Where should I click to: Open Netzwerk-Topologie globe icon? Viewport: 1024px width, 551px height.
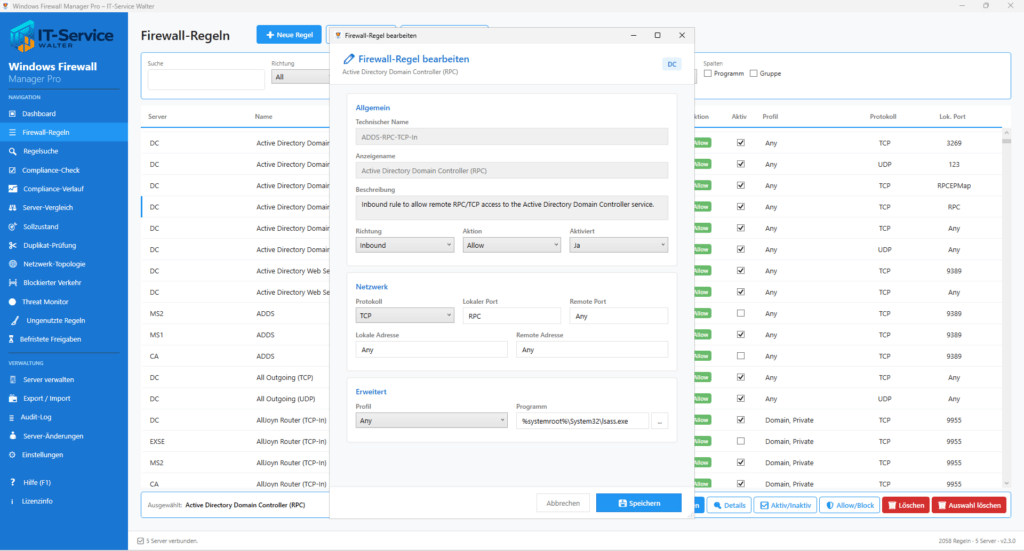tap(12, 264)
